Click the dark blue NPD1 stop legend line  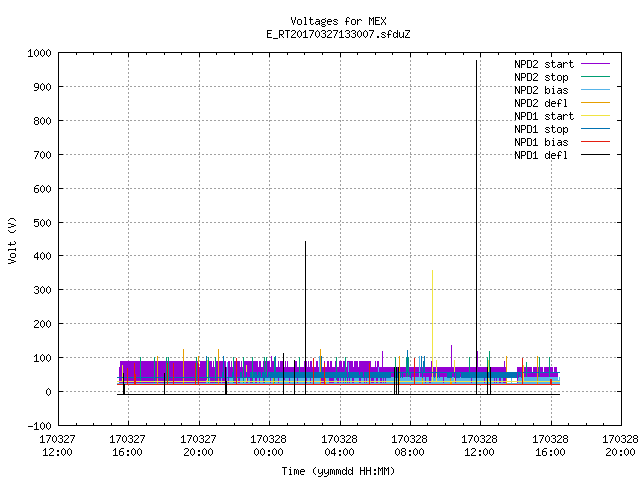[x=596, y=129]
